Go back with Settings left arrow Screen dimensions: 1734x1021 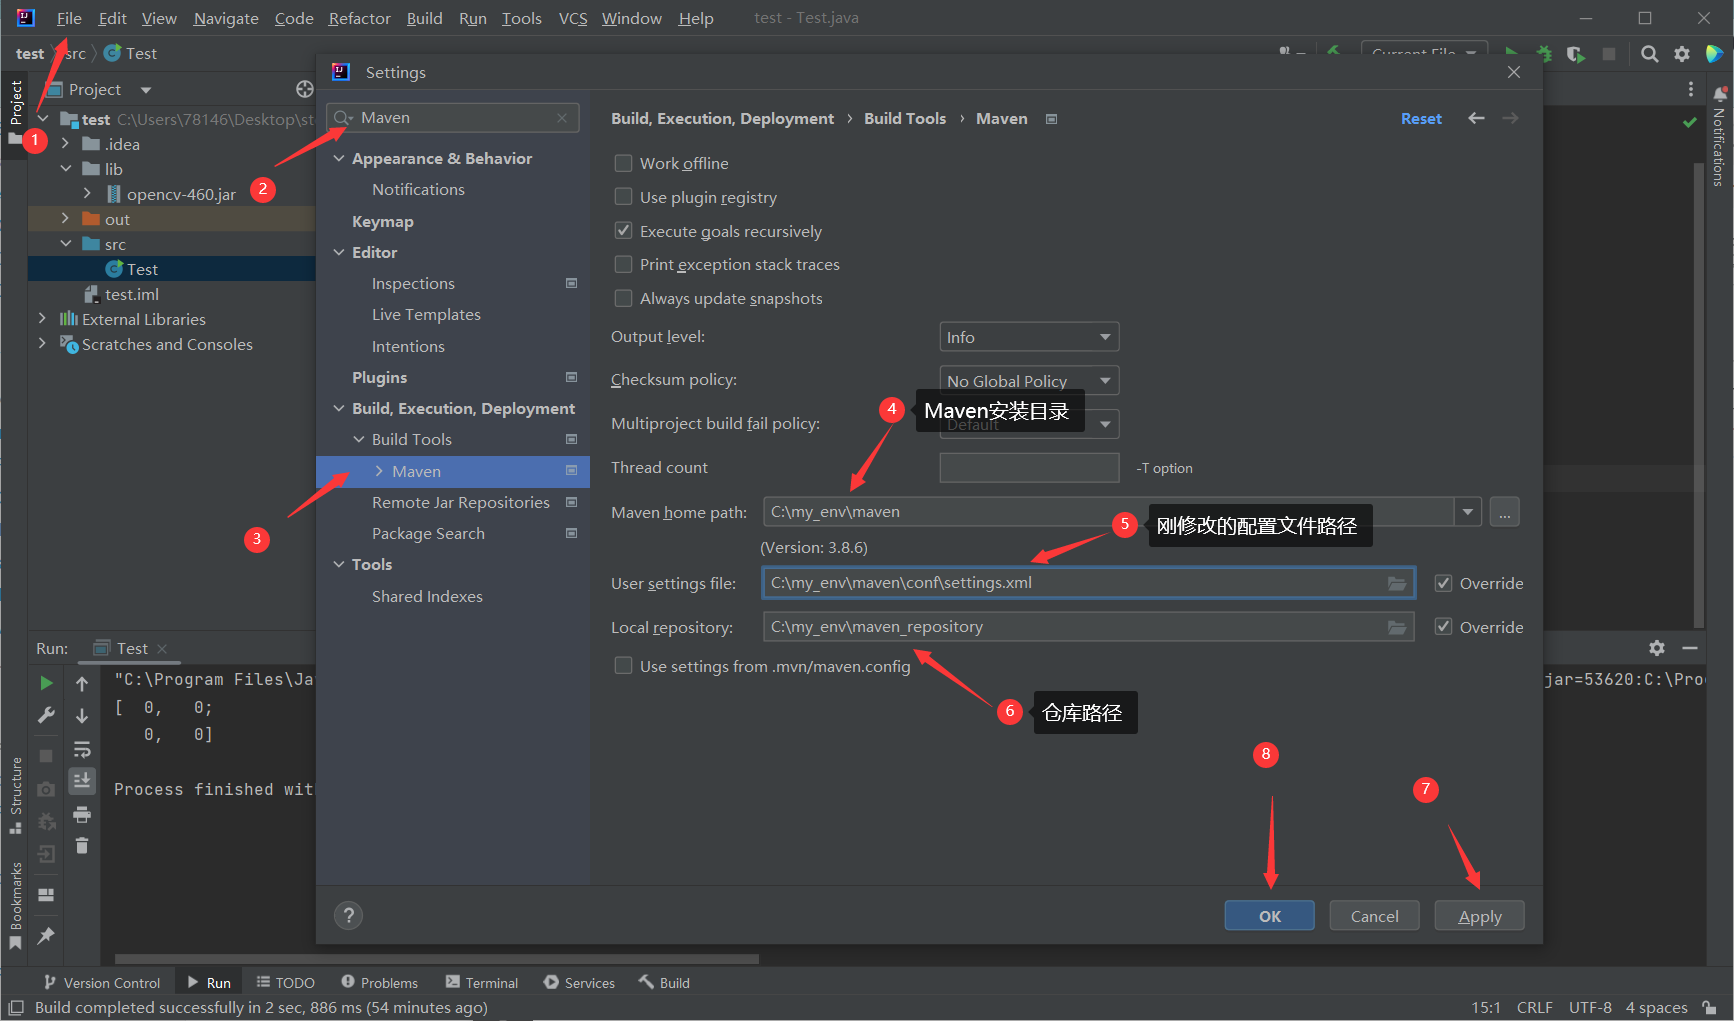pos(1476,118)
